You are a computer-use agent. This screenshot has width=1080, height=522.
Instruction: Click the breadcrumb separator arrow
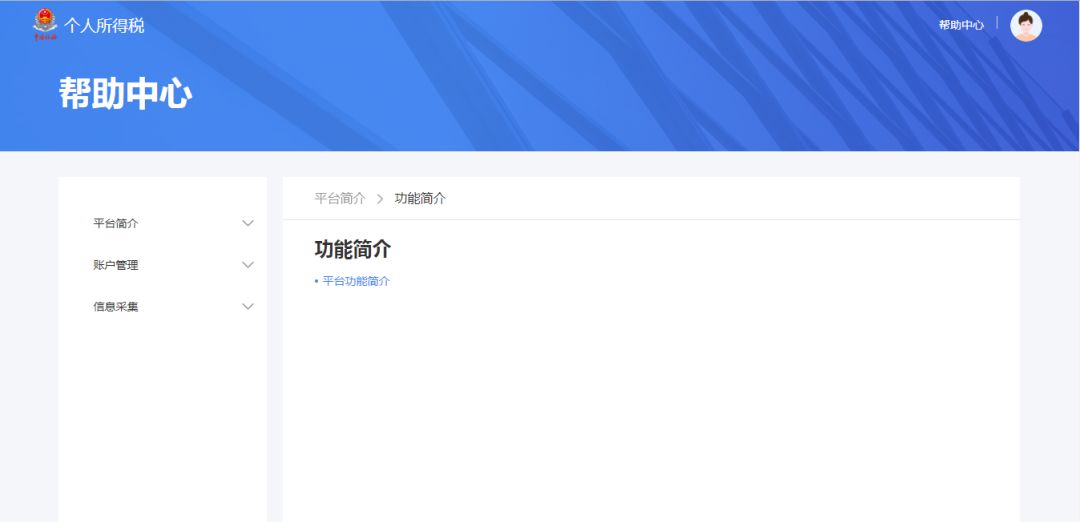(x=380, y=199)
